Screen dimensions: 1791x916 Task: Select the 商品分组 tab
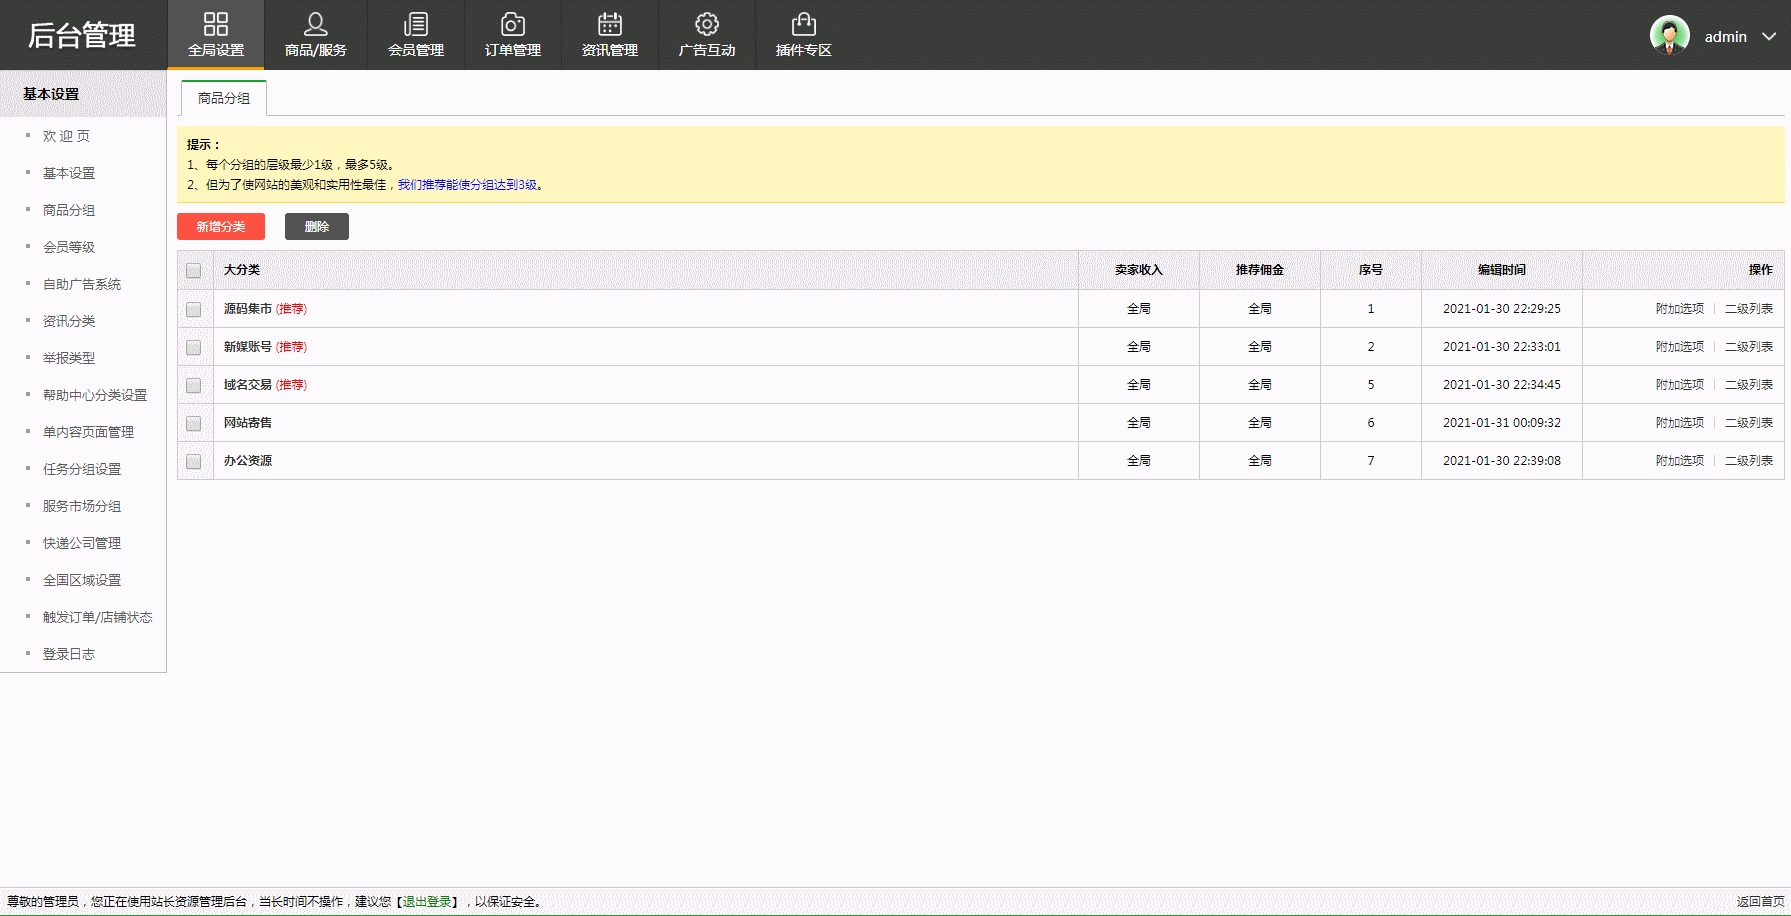(x=224, y=98)
